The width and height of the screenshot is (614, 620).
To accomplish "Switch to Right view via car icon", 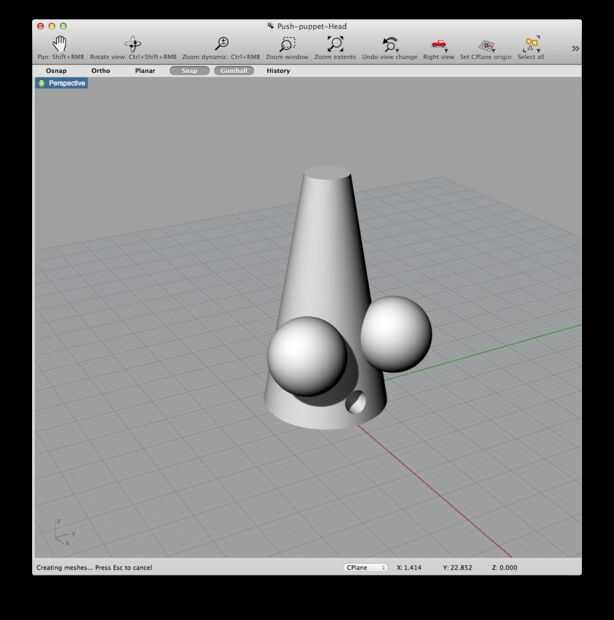I will (439, 43).
